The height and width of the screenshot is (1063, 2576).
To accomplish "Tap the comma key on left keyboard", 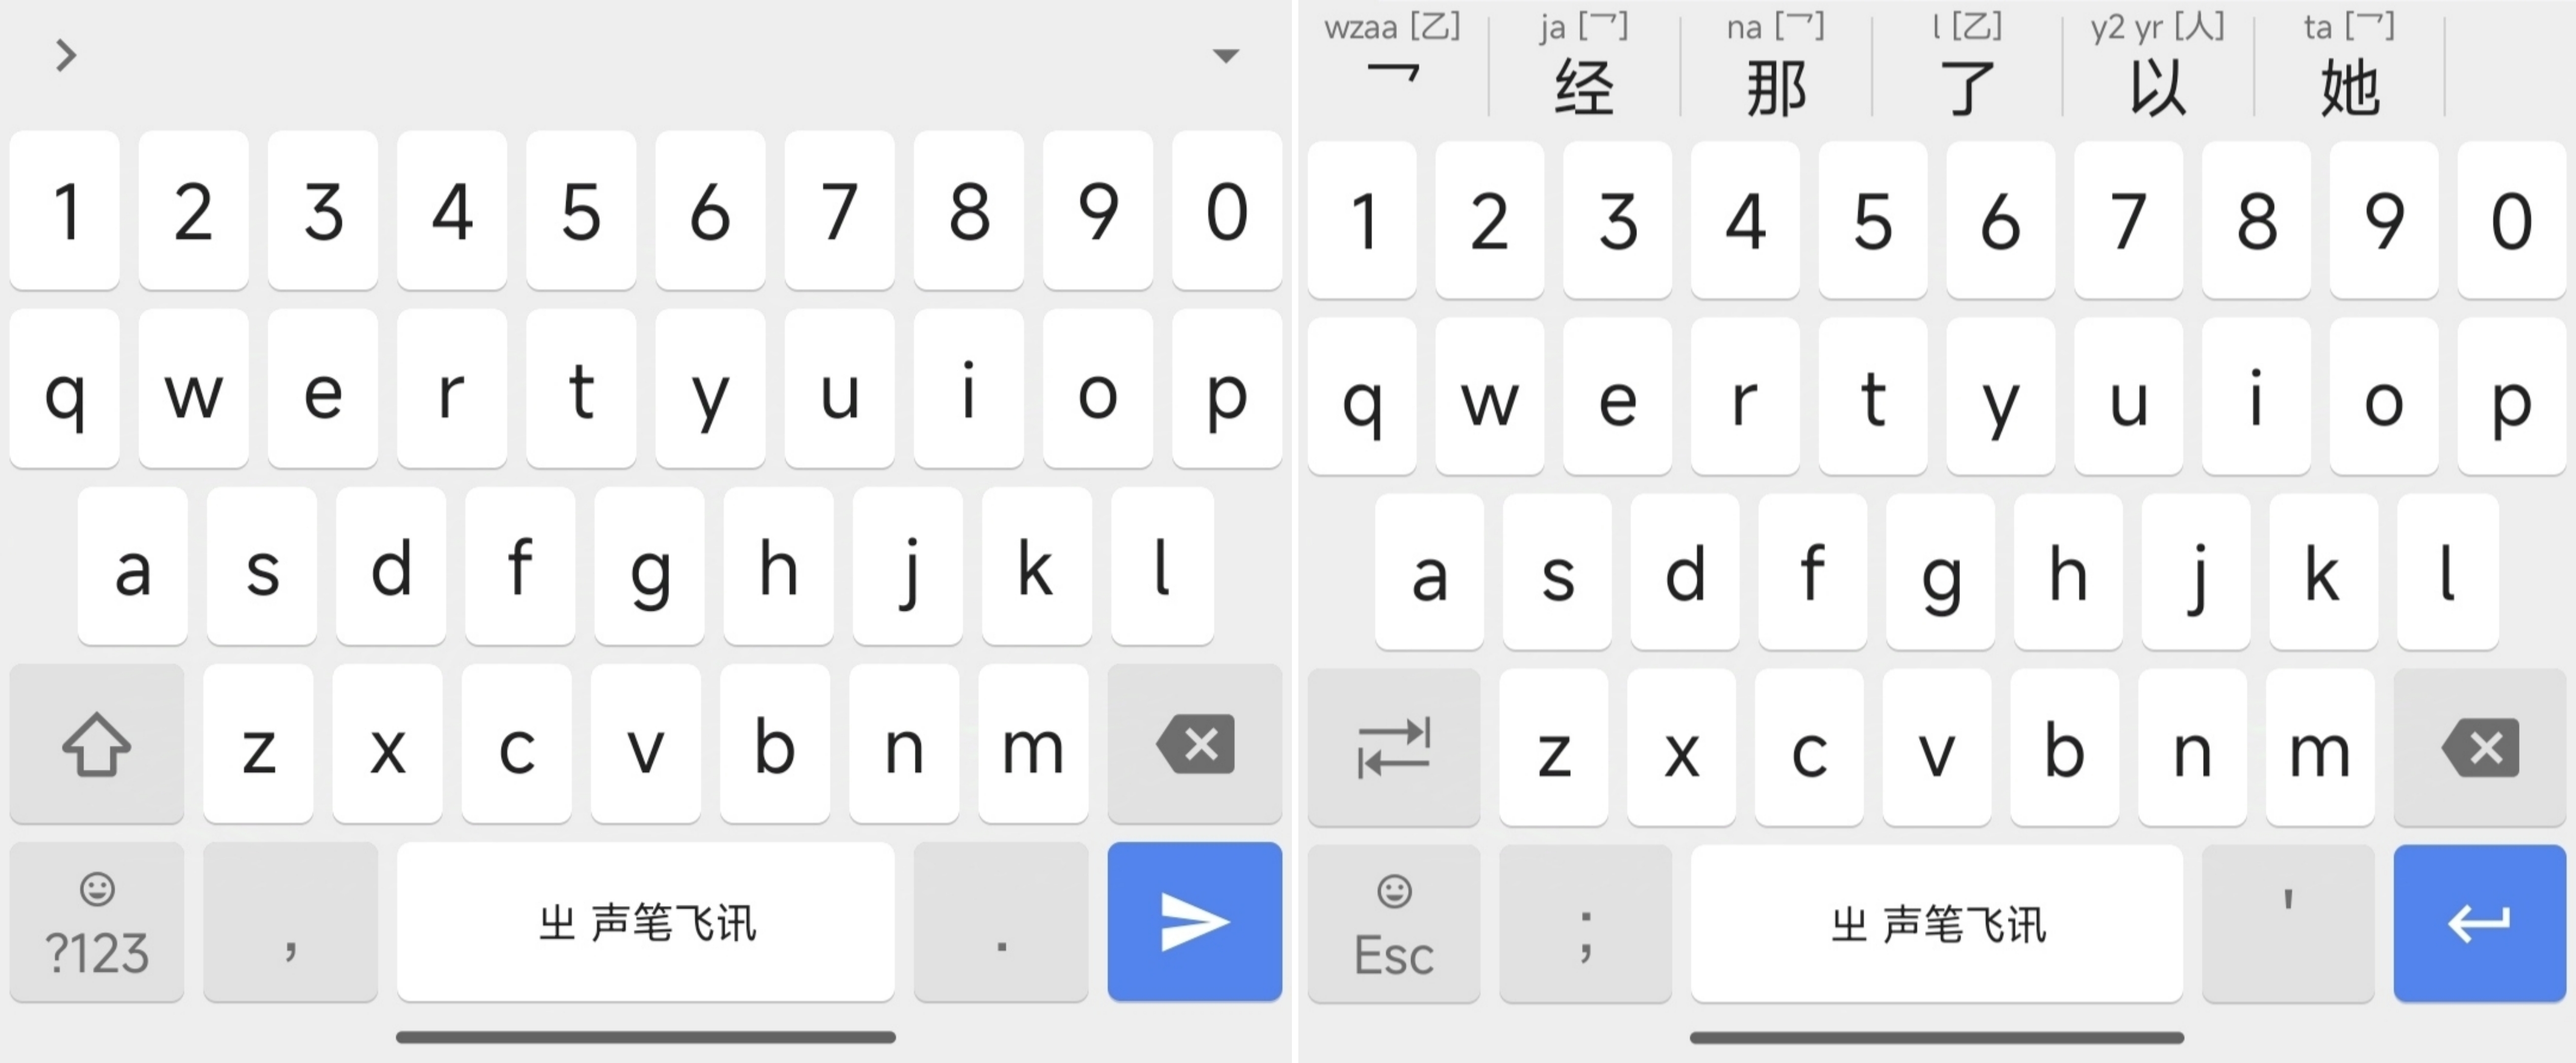I will point(290,921).
